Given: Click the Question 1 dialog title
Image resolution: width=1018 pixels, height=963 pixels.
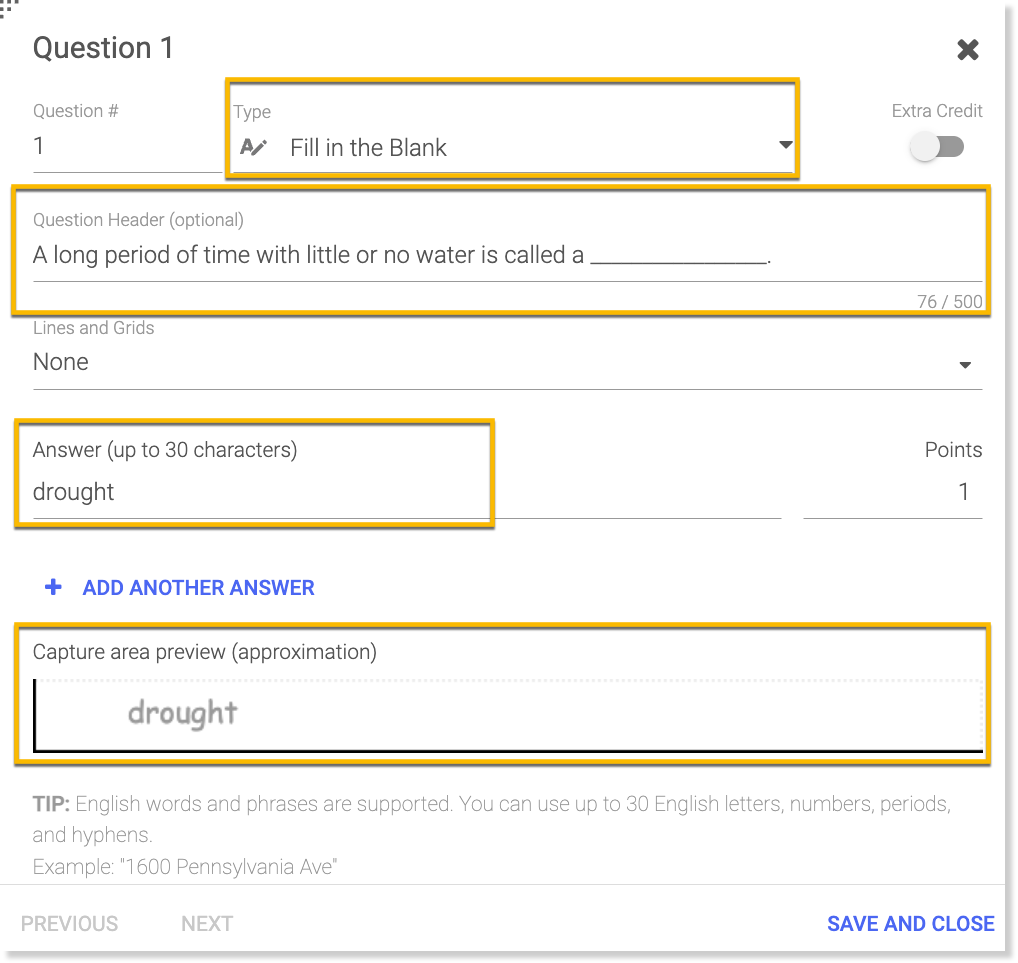Looking at the screenshot, I should 103,48.
